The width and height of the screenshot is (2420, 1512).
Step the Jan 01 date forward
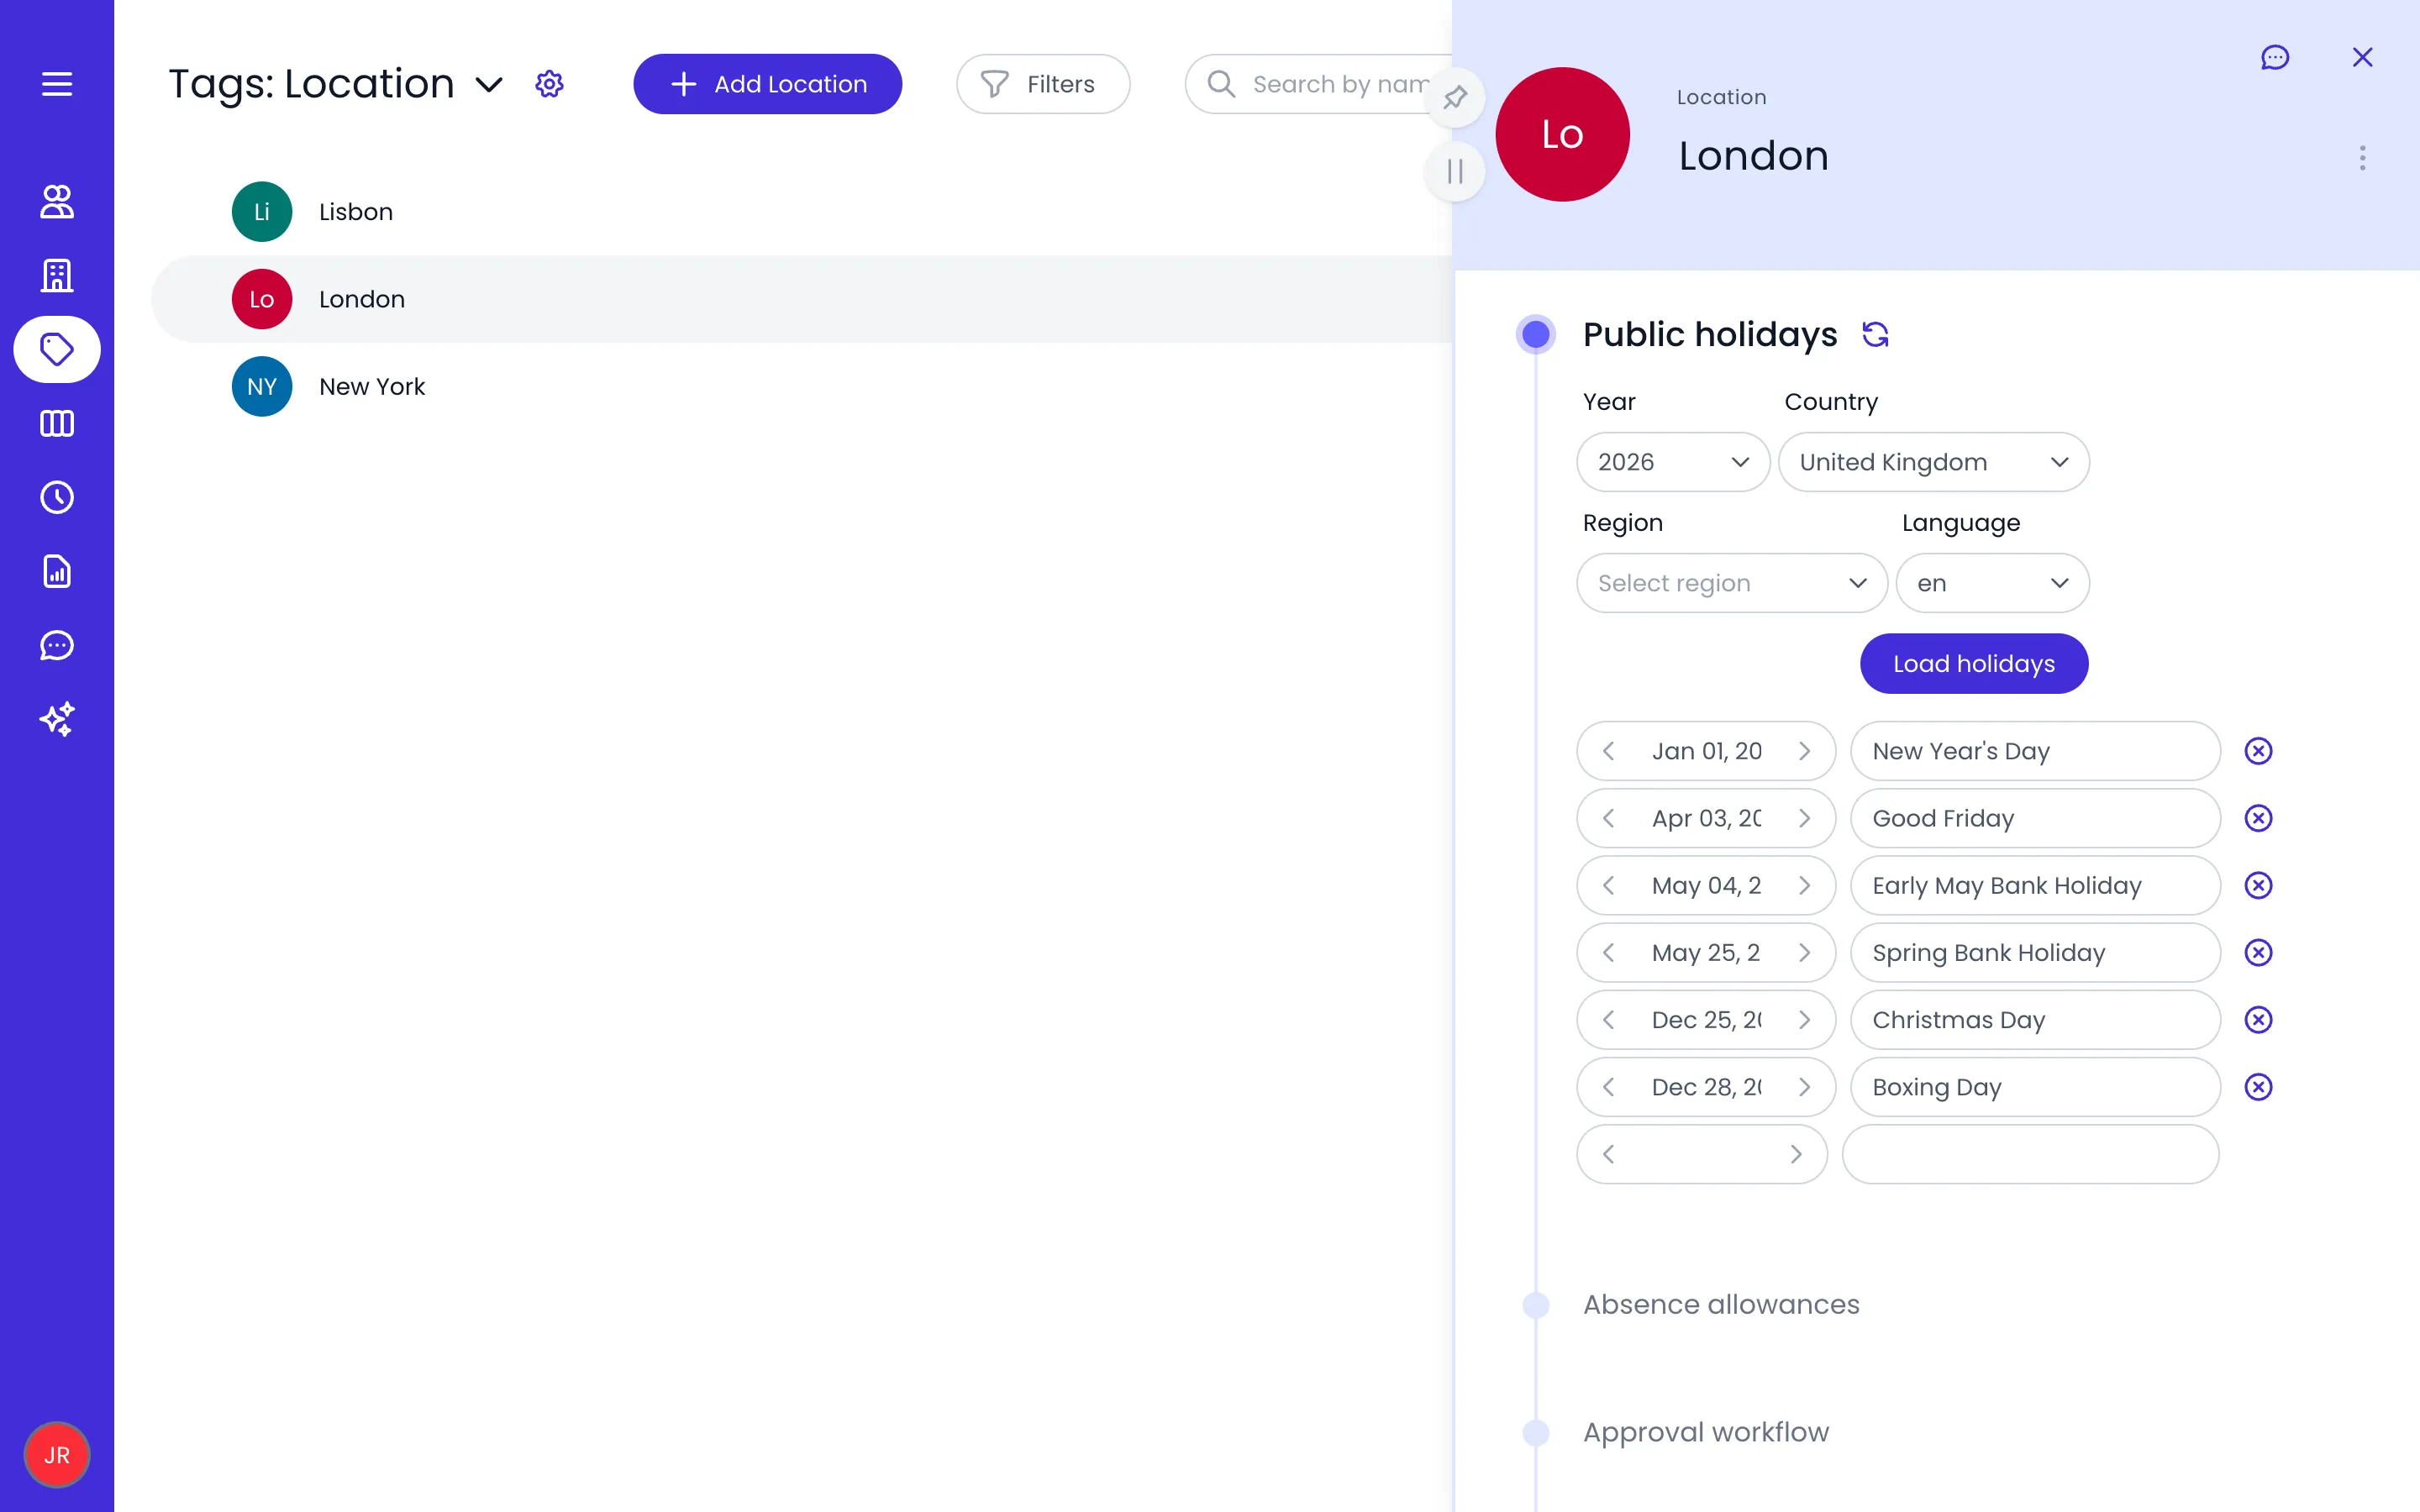[x=1804, y=751]
